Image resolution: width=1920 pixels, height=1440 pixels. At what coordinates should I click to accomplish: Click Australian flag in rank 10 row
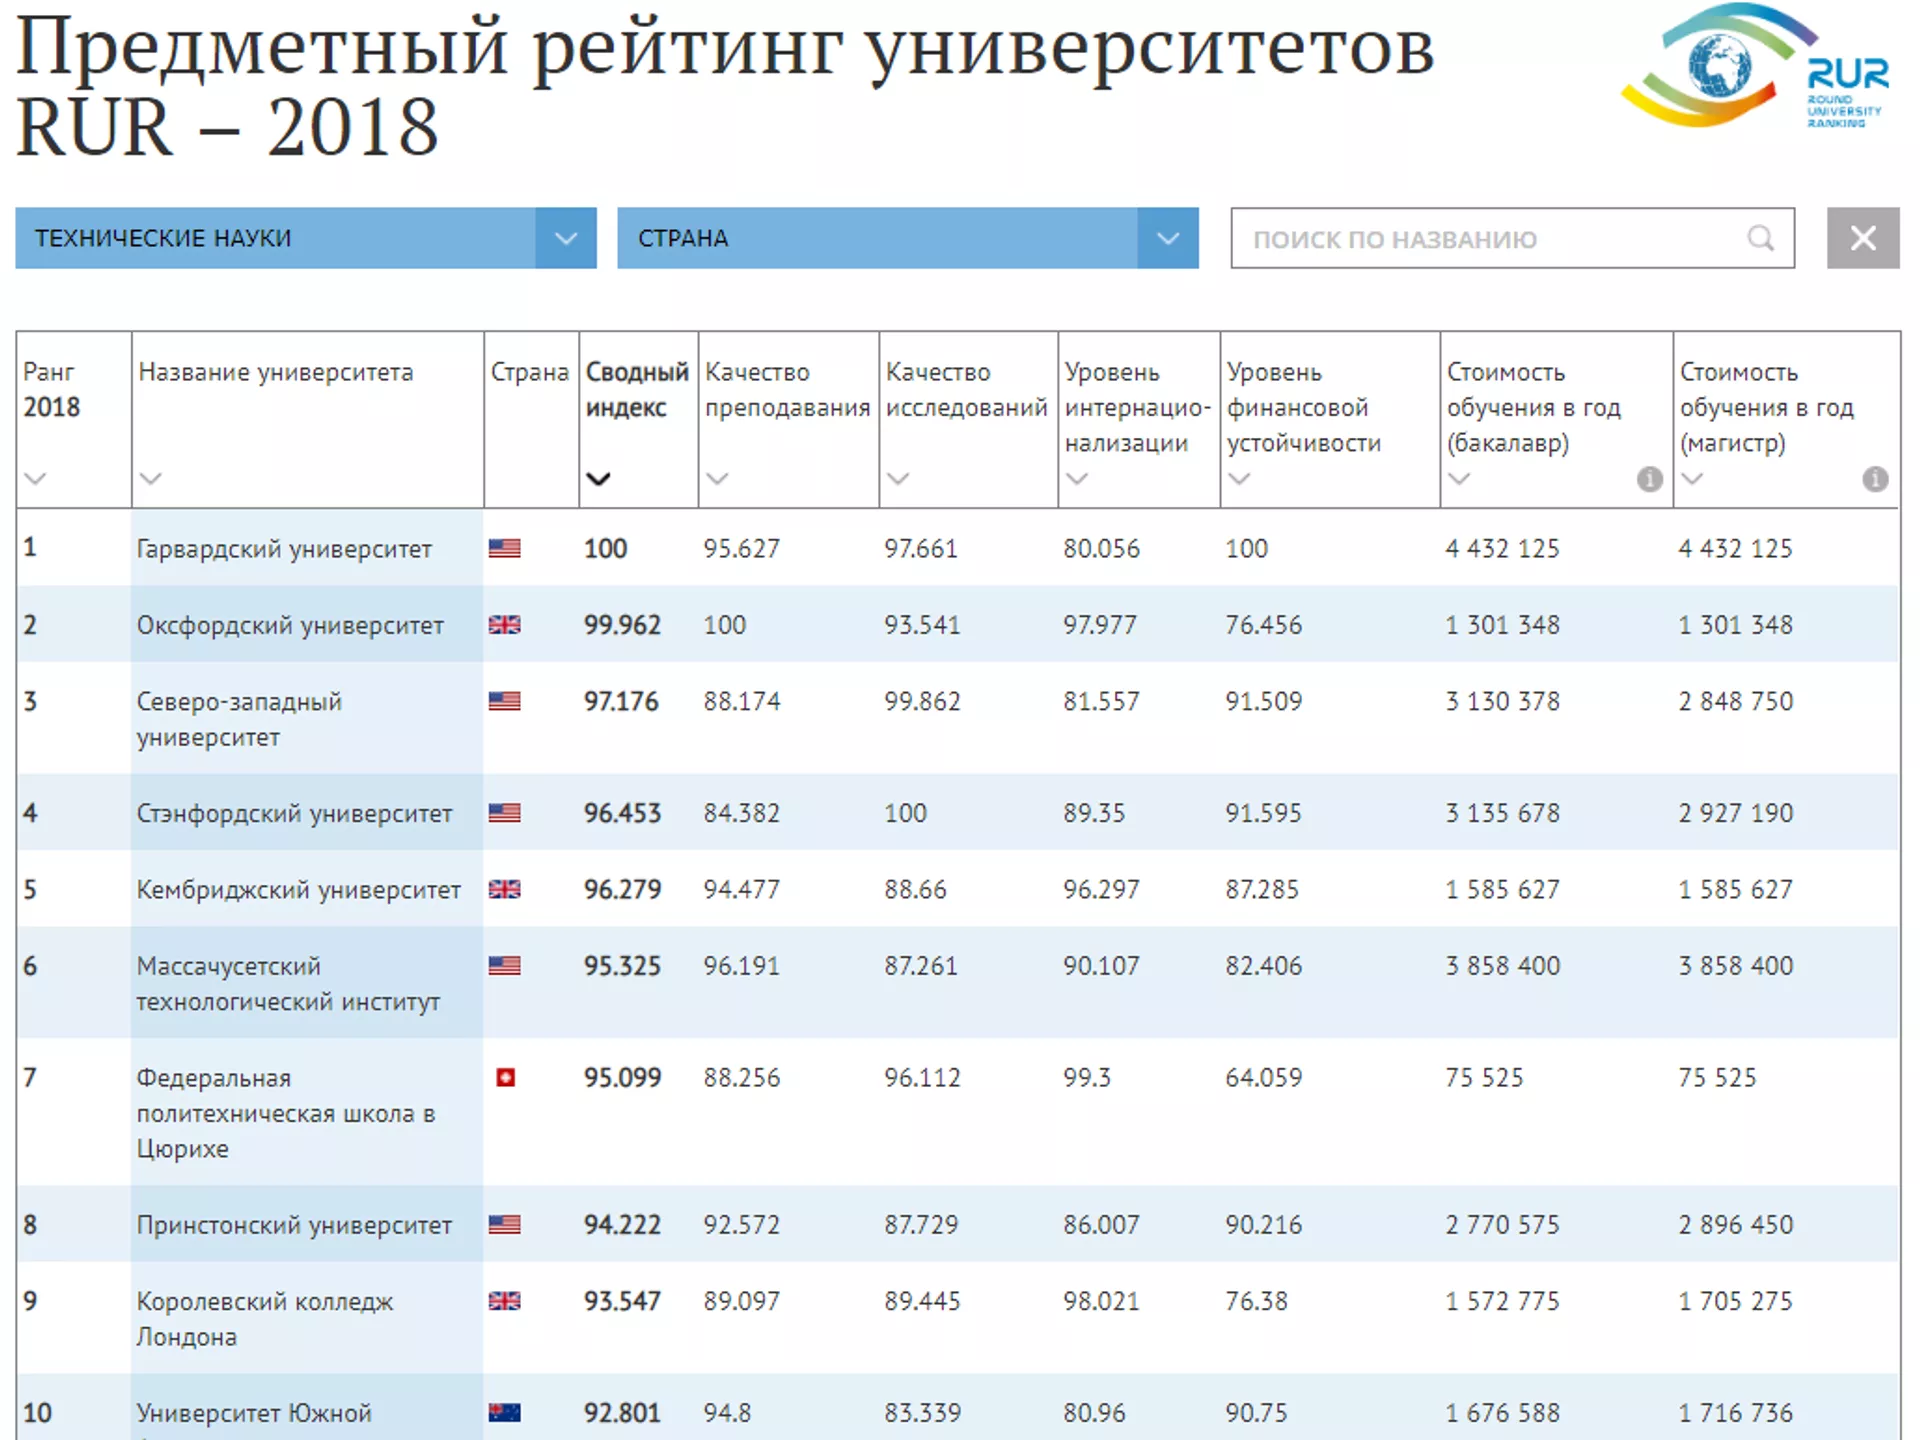pyautogui.click(x=504, y=1413)
